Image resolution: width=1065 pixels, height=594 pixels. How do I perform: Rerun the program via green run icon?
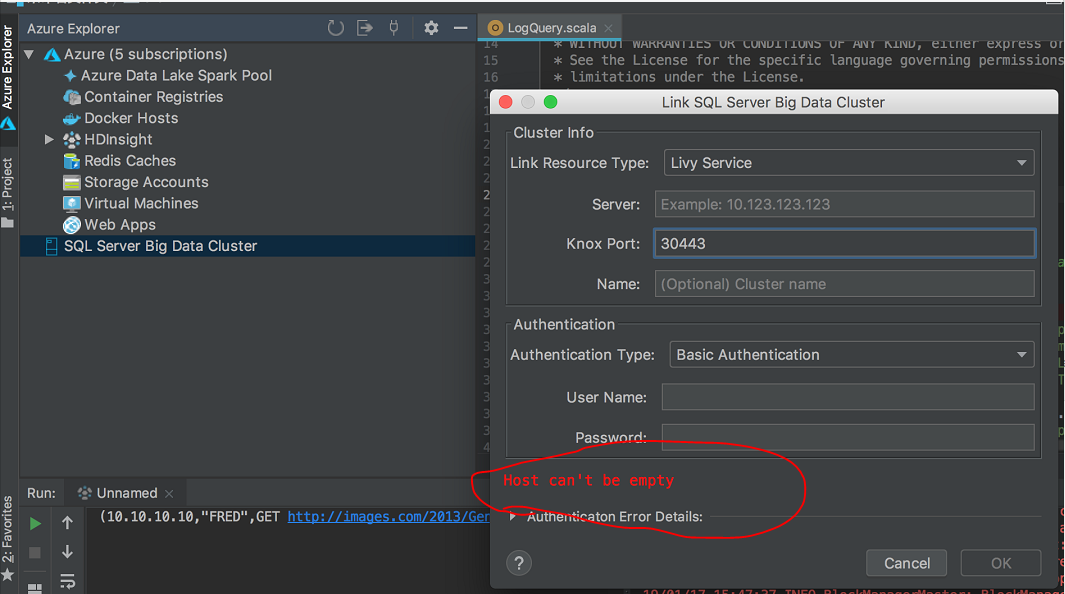(x=33, y=522)
